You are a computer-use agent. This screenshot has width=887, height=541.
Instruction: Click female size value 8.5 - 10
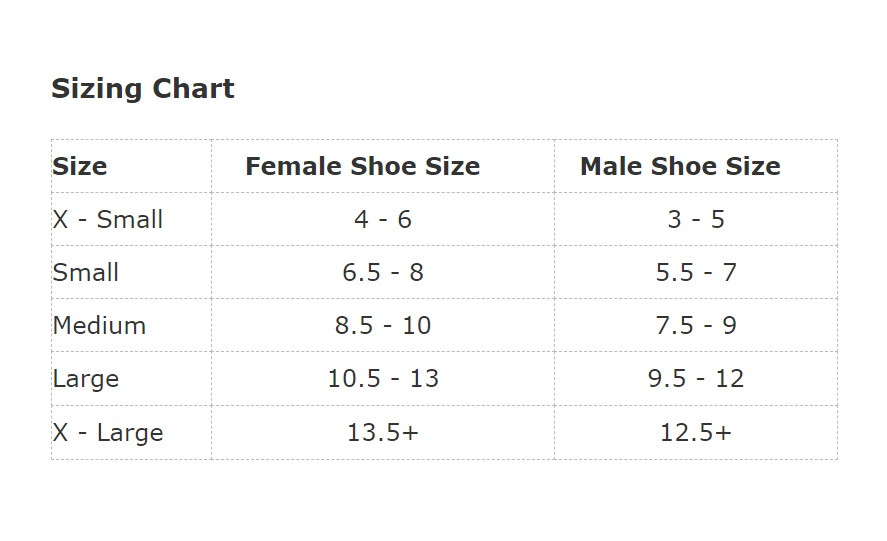pyautogui.click(x=383, y=326)
